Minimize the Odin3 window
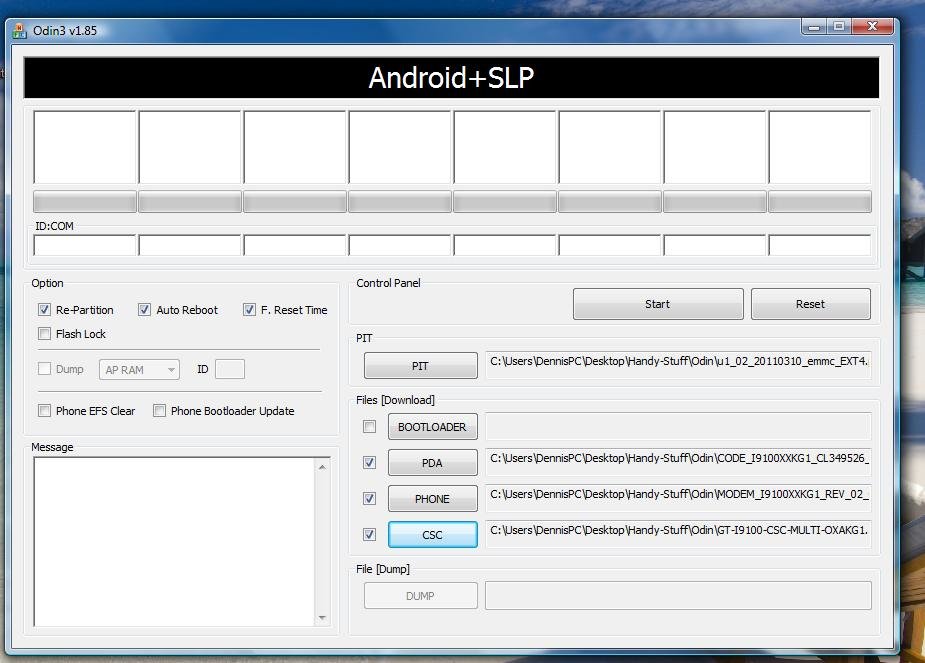This screenshot has width=925, height=663. click(814, 27)
